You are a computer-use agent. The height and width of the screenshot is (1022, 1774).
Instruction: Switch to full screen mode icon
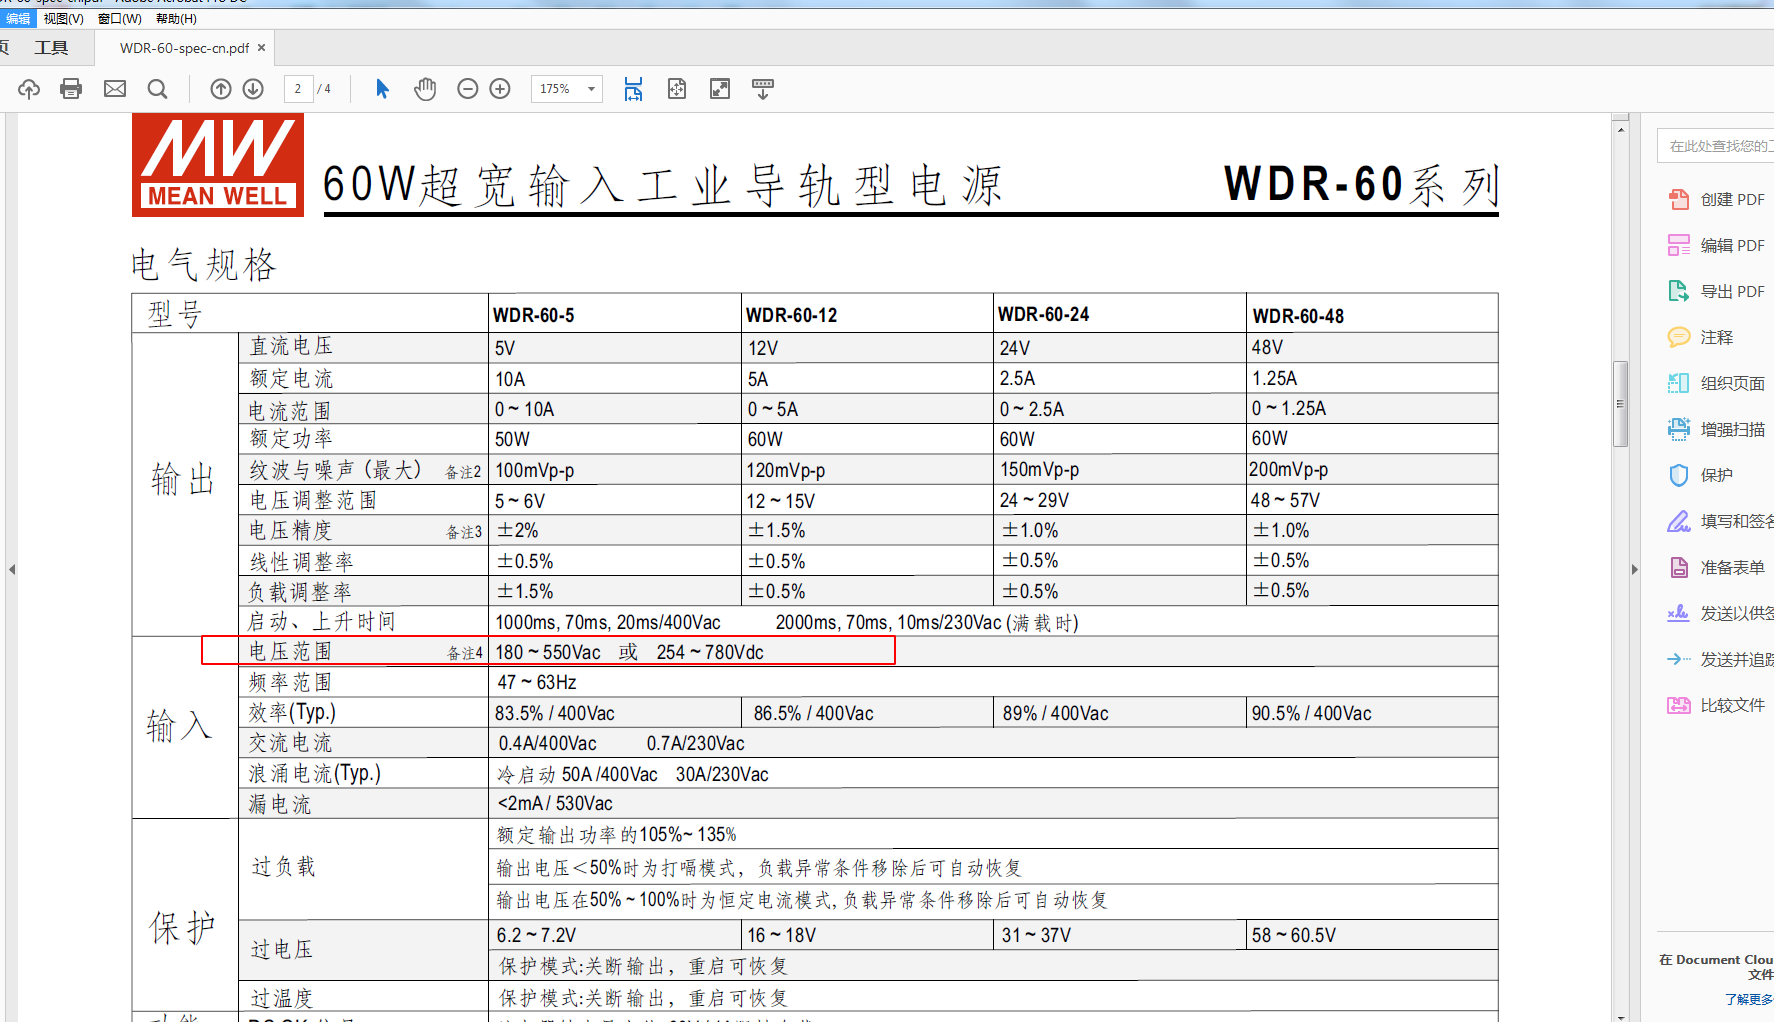pos(720,89)
